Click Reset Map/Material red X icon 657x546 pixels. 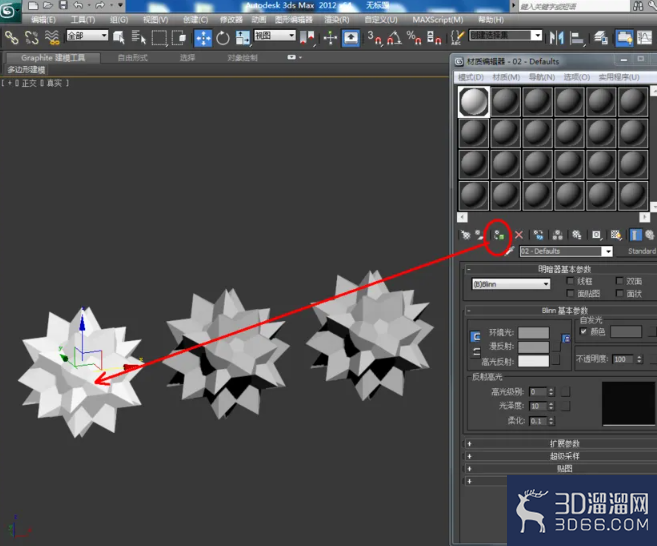point(519,235)
